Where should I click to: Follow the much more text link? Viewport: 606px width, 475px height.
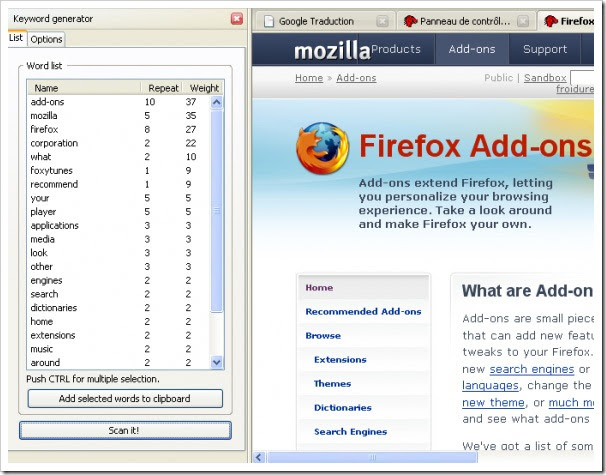point(571,403)
